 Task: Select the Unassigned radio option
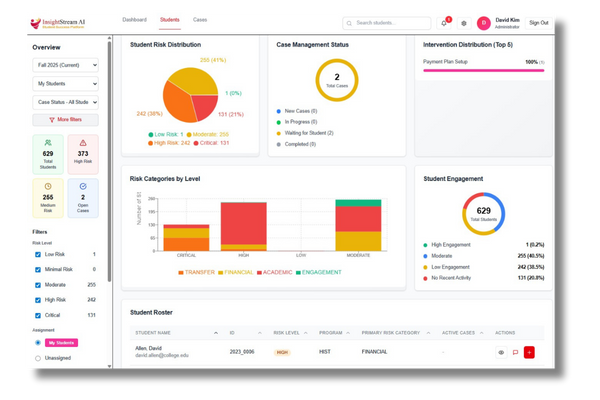38,357
